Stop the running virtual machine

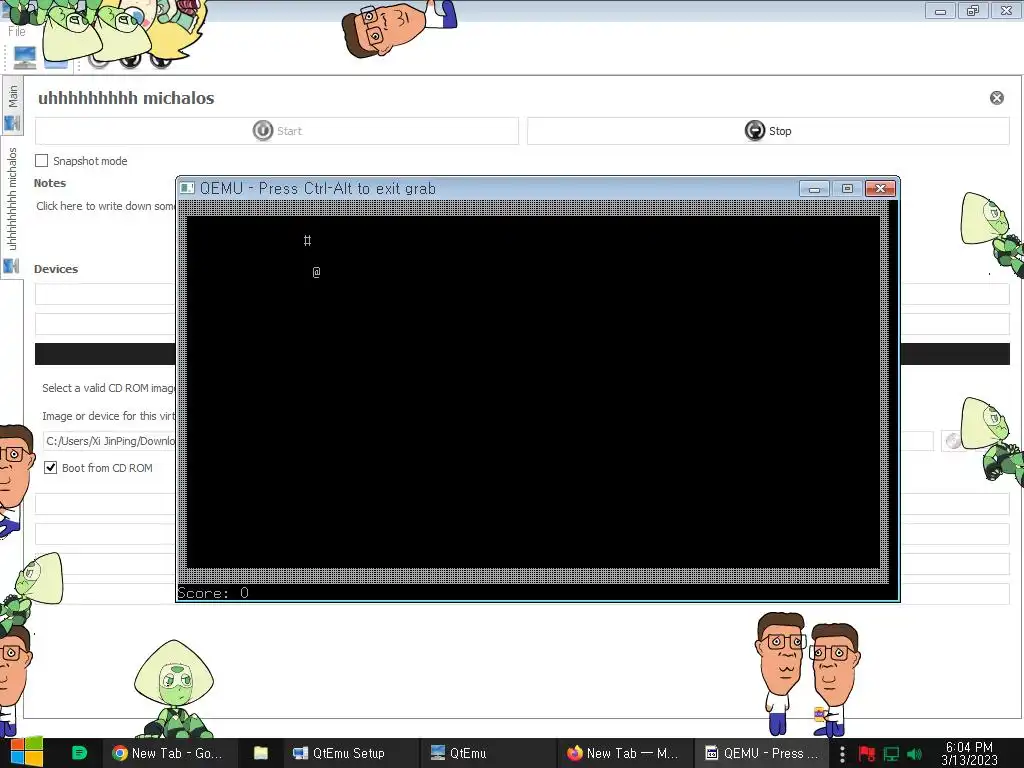768,131
